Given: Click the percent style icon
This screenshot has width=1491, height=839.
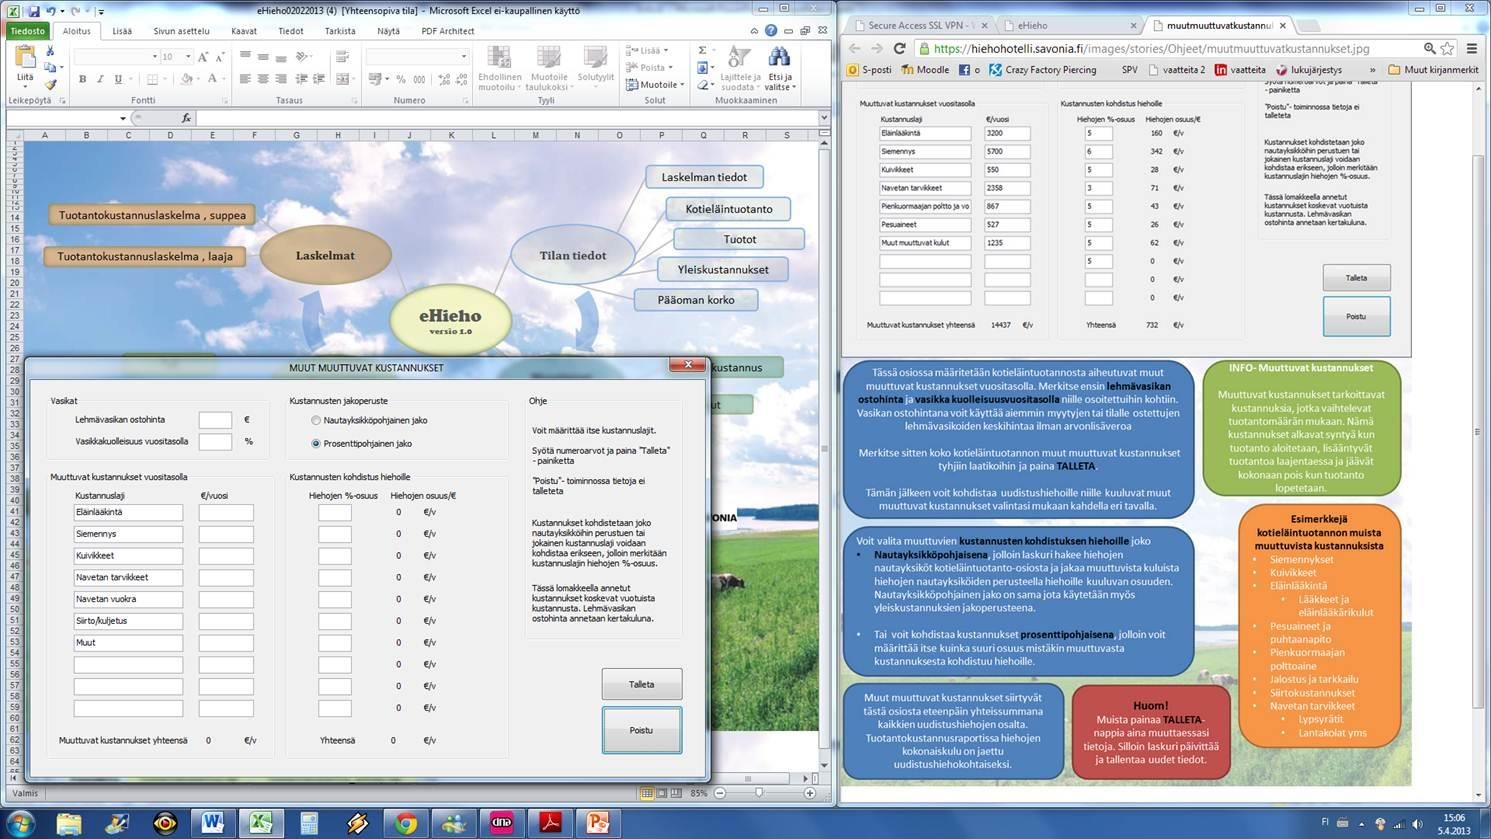Looking at the screenshot, I should 400,79.
